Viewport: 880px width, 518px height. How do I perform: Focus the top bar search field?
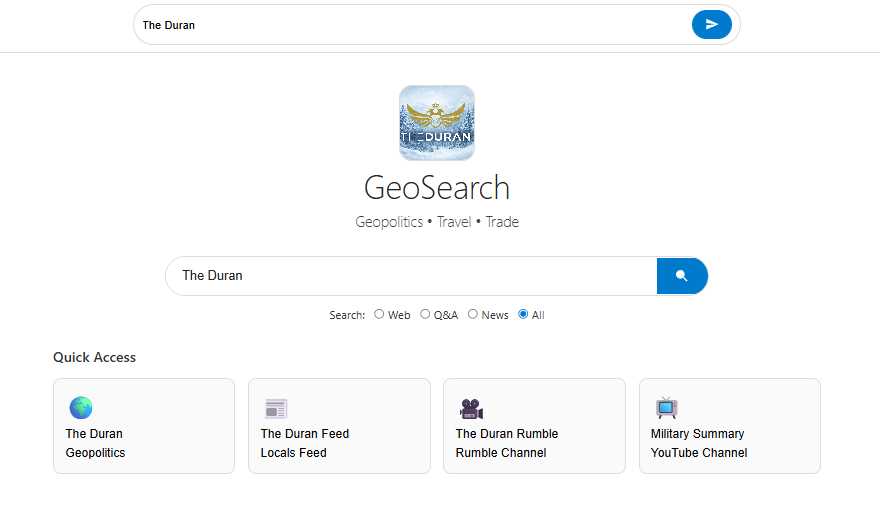[410, 25]
